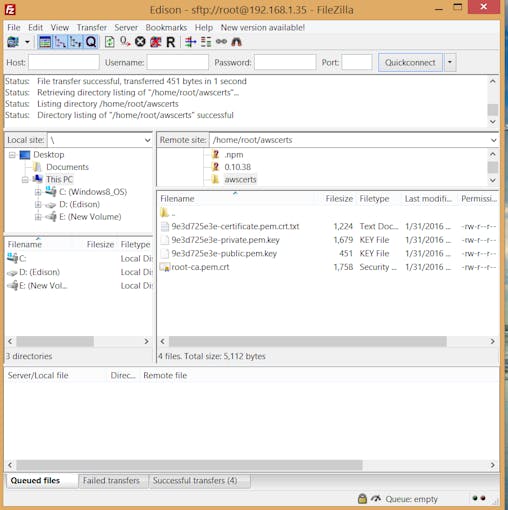Select 0.10.38 folder in remote tree
Image resolution: width=508 pixels, height=510 pixels.
point(237,167)
